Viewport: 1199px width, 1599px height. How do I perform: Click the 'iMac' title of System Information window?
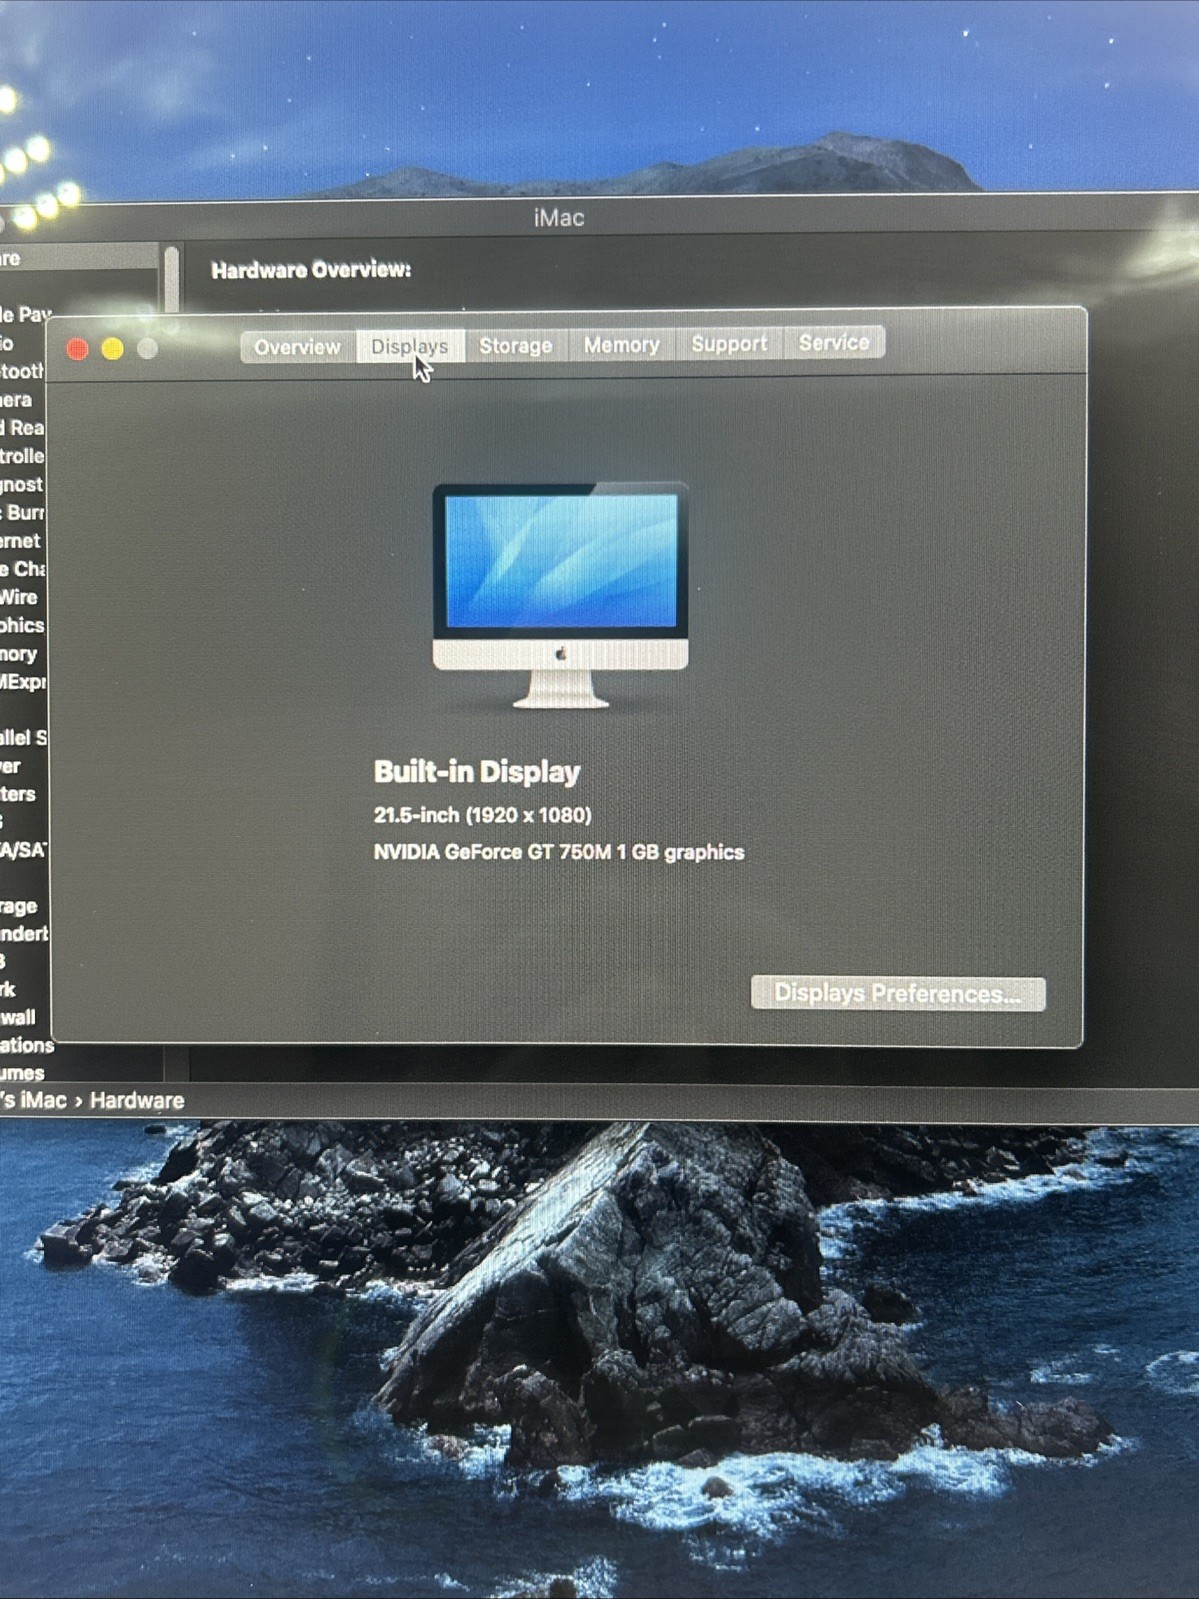point(559,218)
